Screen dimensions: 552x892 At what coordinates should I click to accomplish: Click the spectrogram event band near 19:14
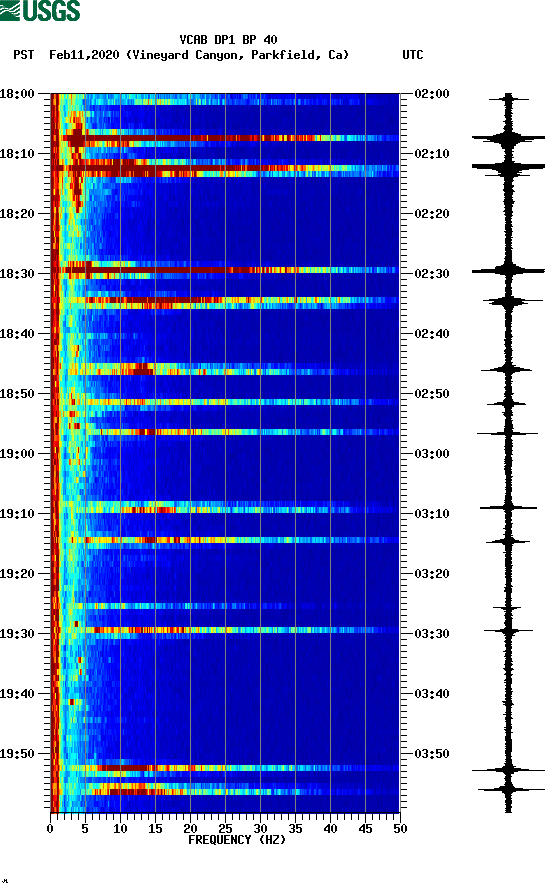(225, 540)
